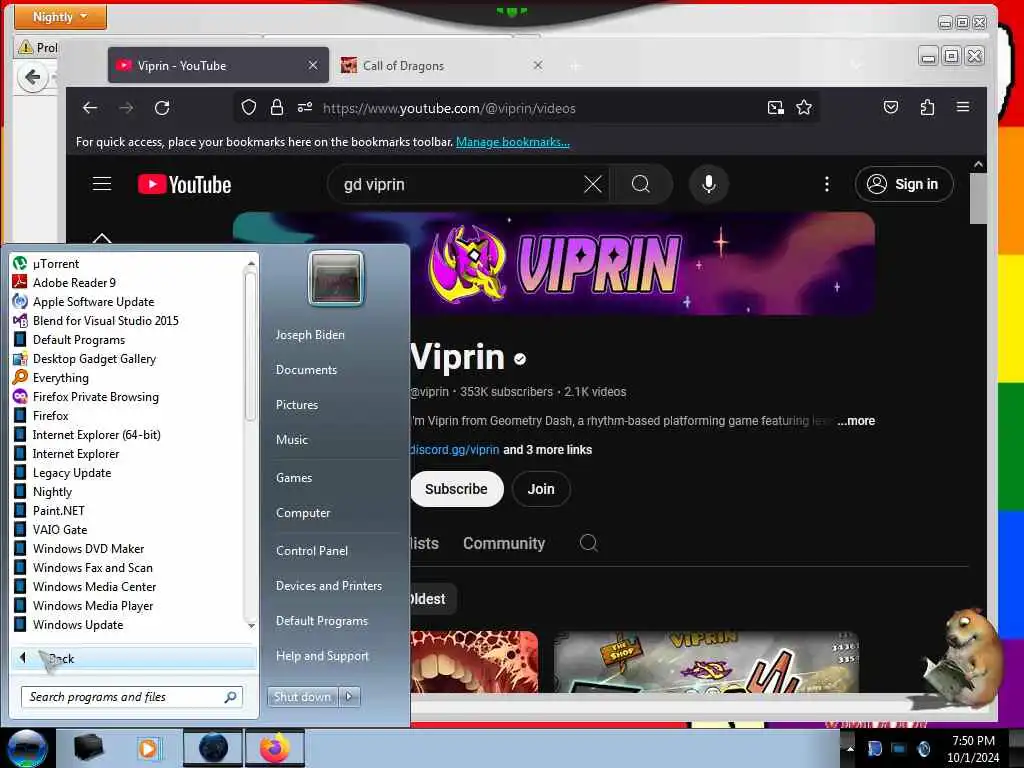Reload the YouTube page

162,108
